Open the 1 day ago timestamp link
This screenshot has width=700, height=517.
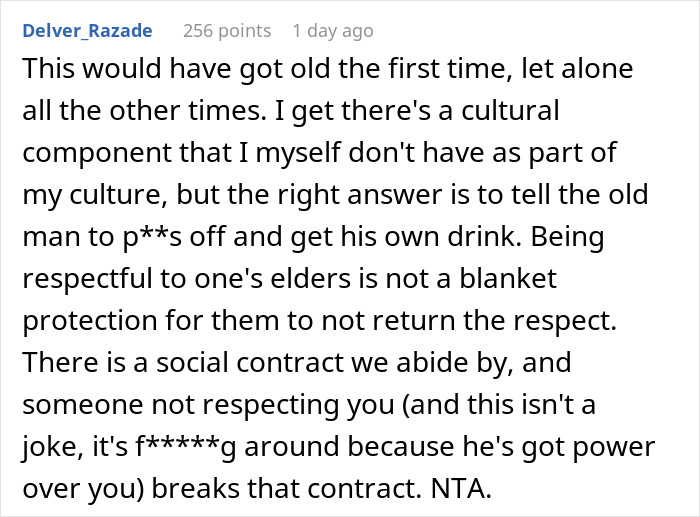[333, 31]
